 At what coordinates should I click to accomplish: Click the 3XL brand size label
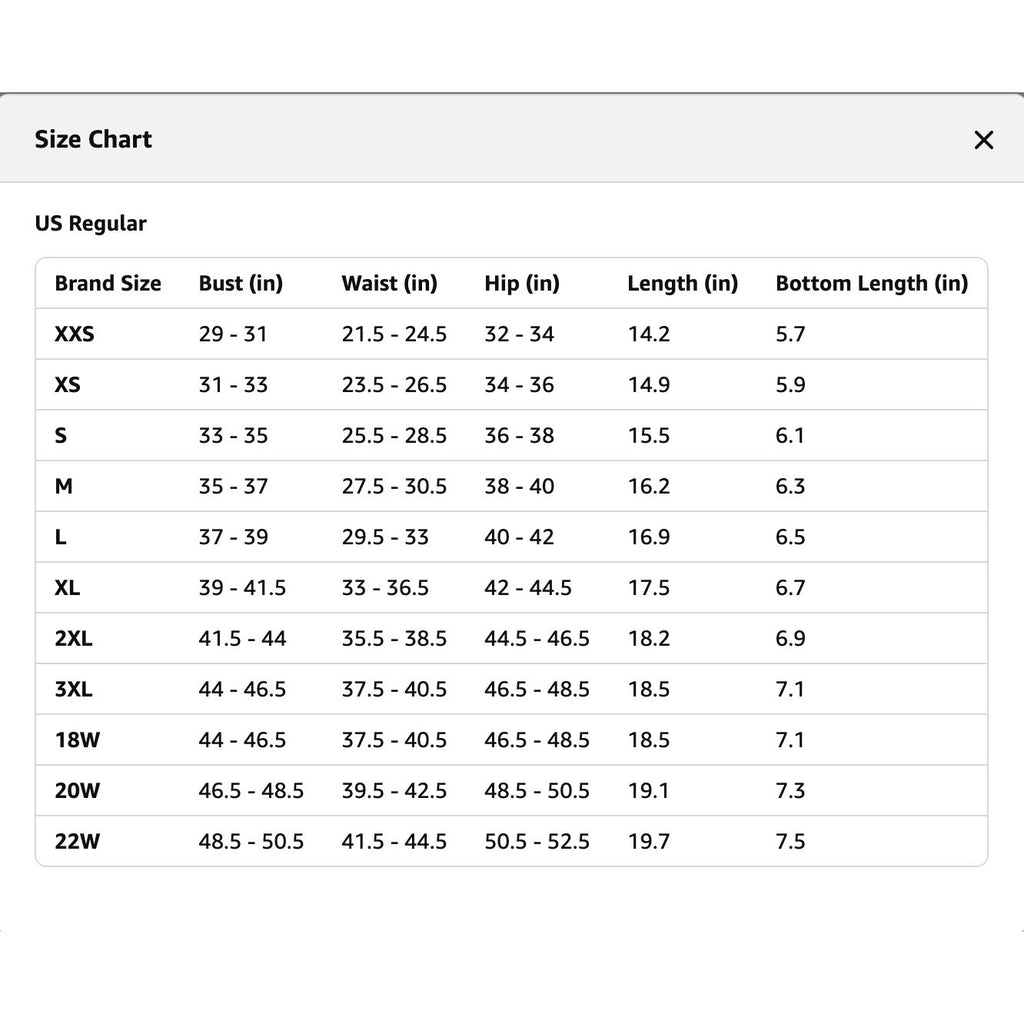pos(73,689)
